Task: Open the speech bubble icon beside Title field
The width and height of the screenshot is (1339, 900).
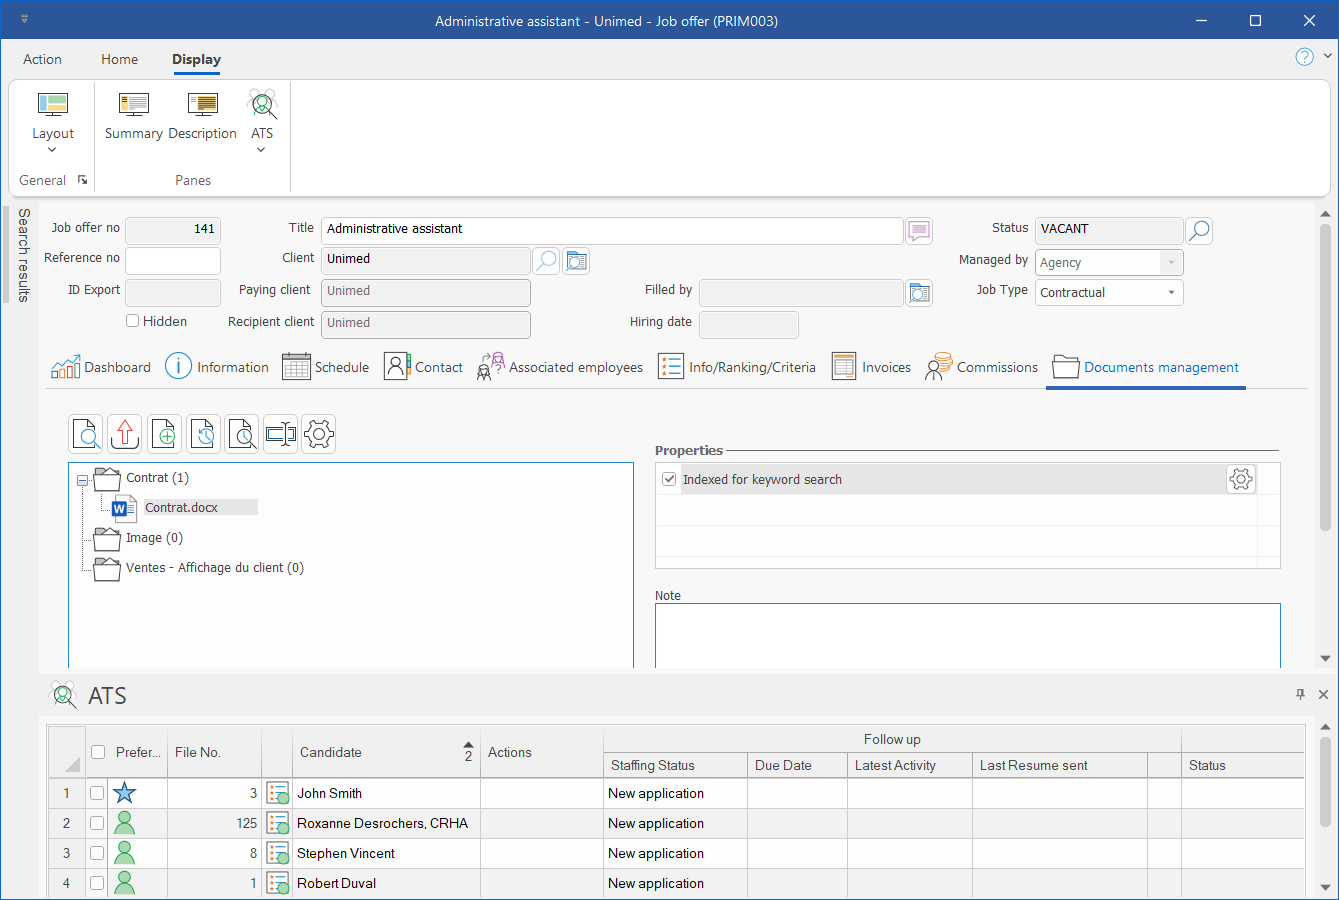Action: coord(919,230)
